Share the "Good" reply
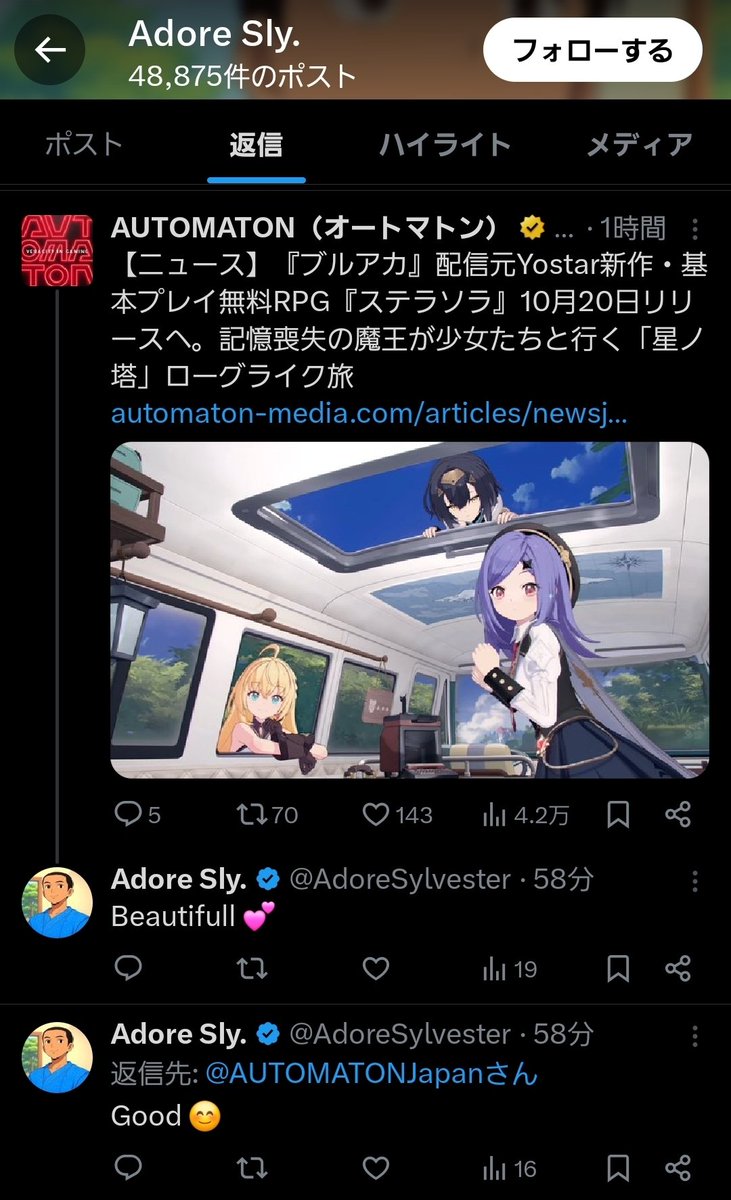The height and width of the screenshot is (1200, 731). click(678, 1166)
